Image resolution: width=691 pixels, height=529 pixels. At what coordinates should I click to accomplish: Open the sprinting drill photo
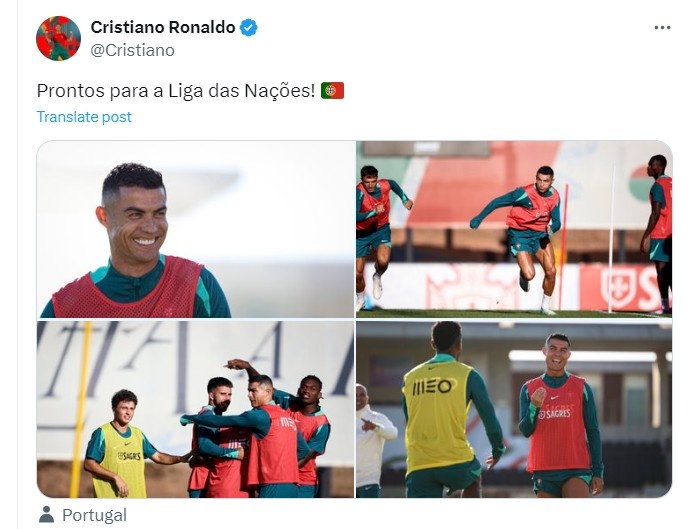click(x=514, y=229)
